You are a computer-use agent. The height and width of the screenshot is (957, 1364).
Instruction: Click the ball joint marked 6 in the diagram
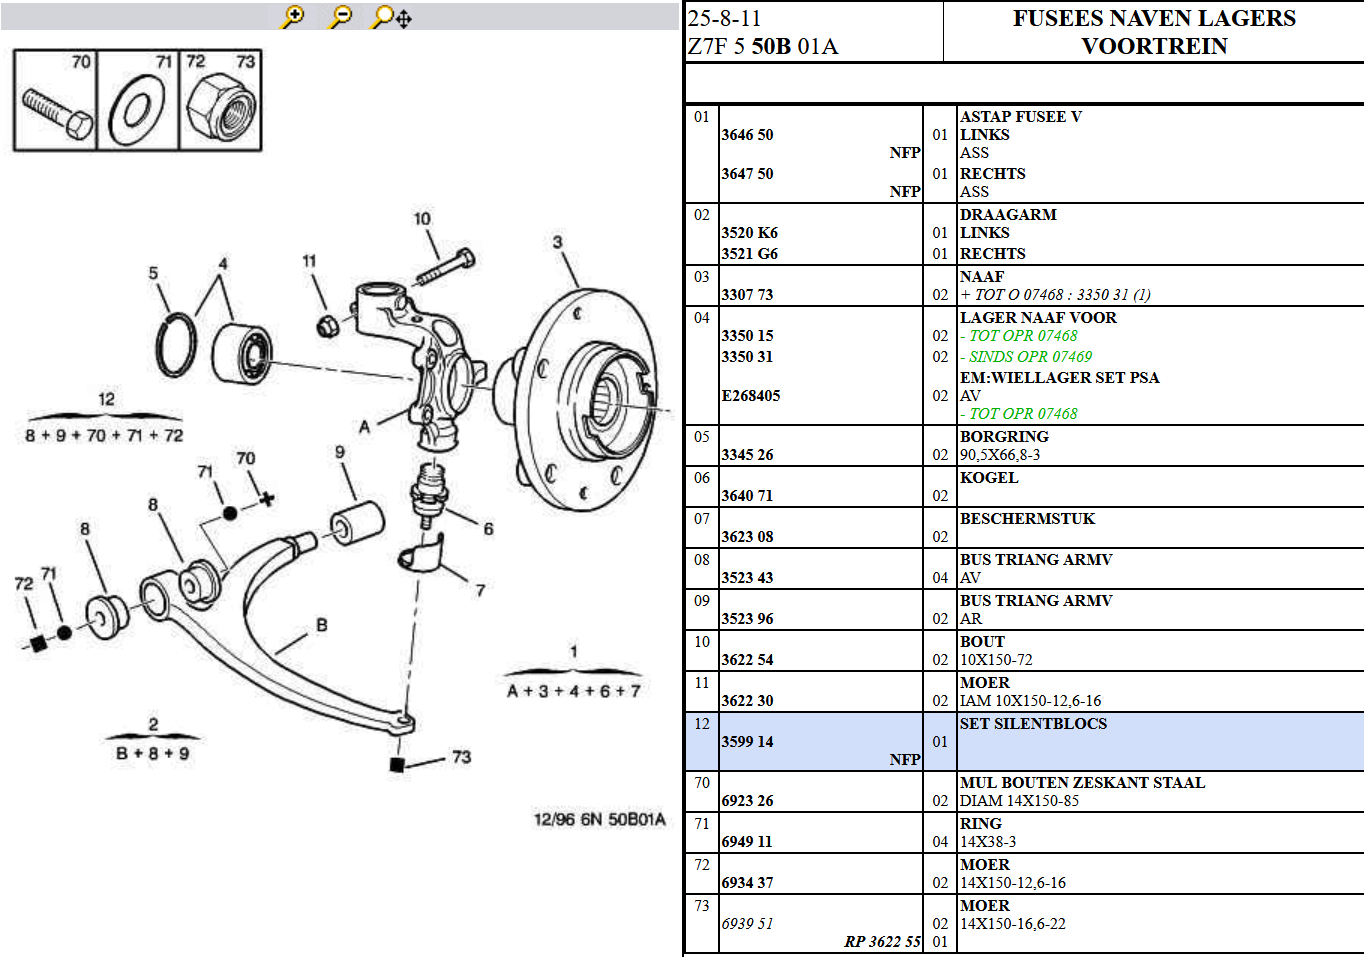(428, 490)
